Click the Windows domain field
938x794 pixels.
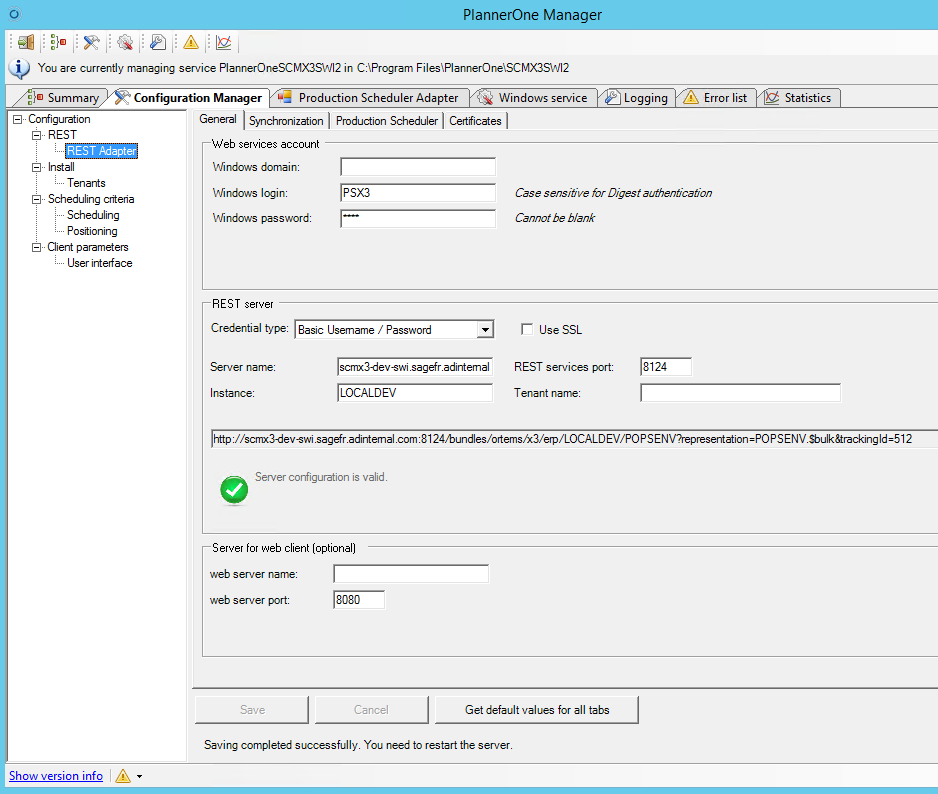tap(418, 167)
